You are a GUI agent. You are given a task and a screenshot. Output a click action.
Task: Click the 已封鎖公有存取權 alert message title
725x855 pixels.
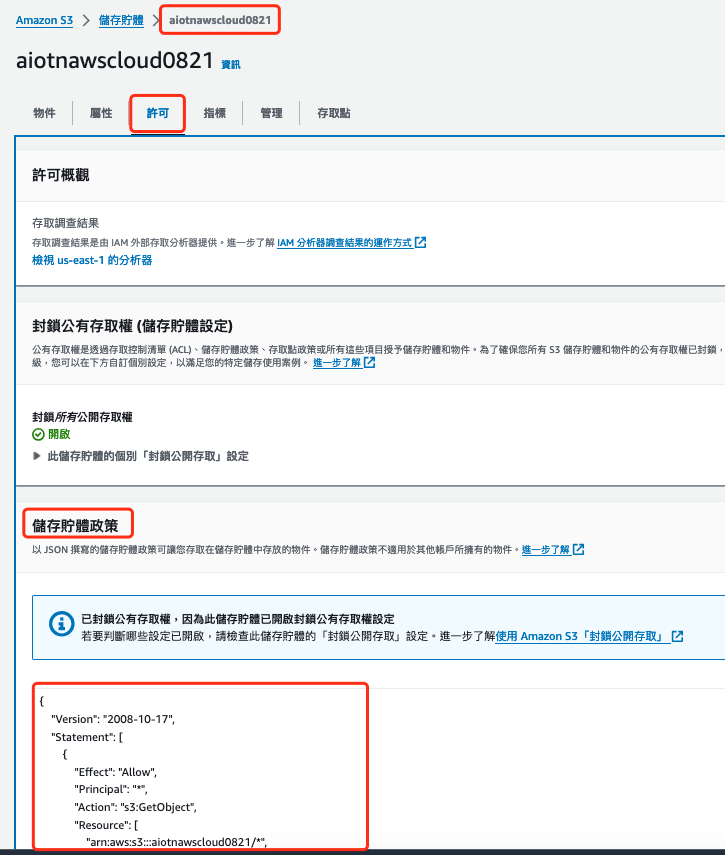(238, 619)
